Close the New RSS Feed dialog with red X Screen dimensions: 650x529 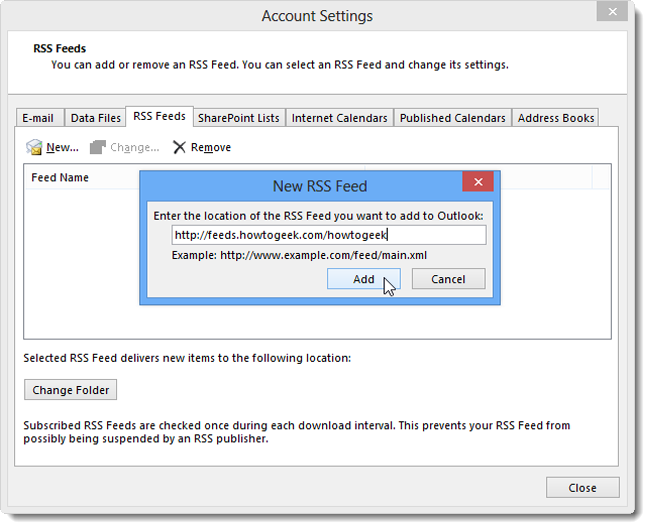coord(478,182)
